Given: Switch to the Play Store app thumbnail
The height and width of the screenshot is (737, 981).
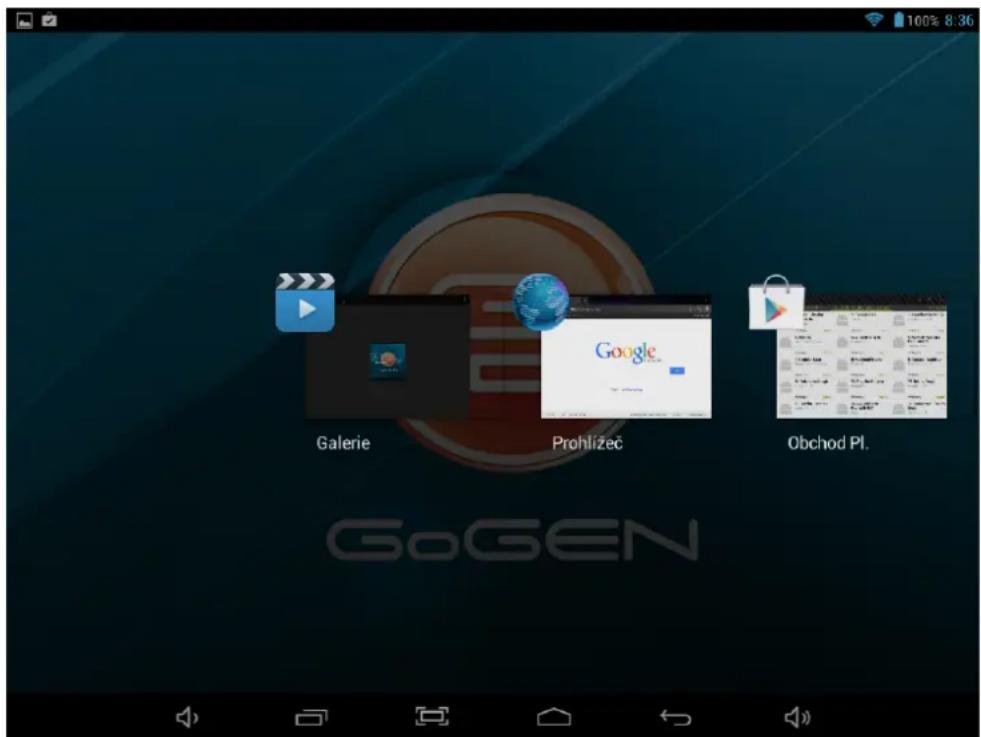Looking at the screenshot, I should tap(862, 357).
